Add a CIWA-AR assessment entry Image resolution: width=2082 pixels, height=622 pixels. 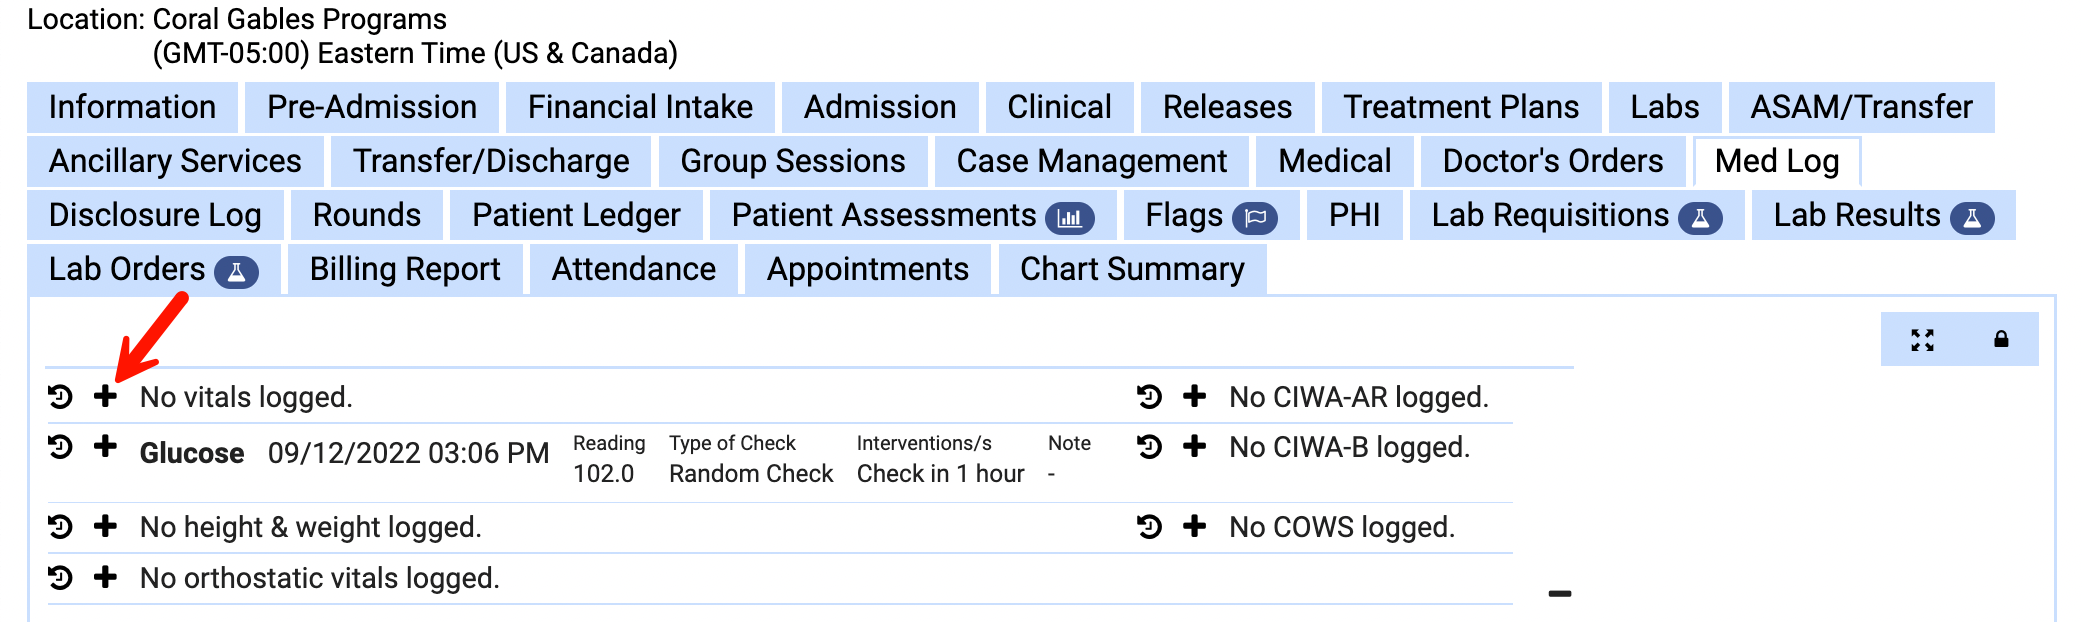(x=1194, y=397)
